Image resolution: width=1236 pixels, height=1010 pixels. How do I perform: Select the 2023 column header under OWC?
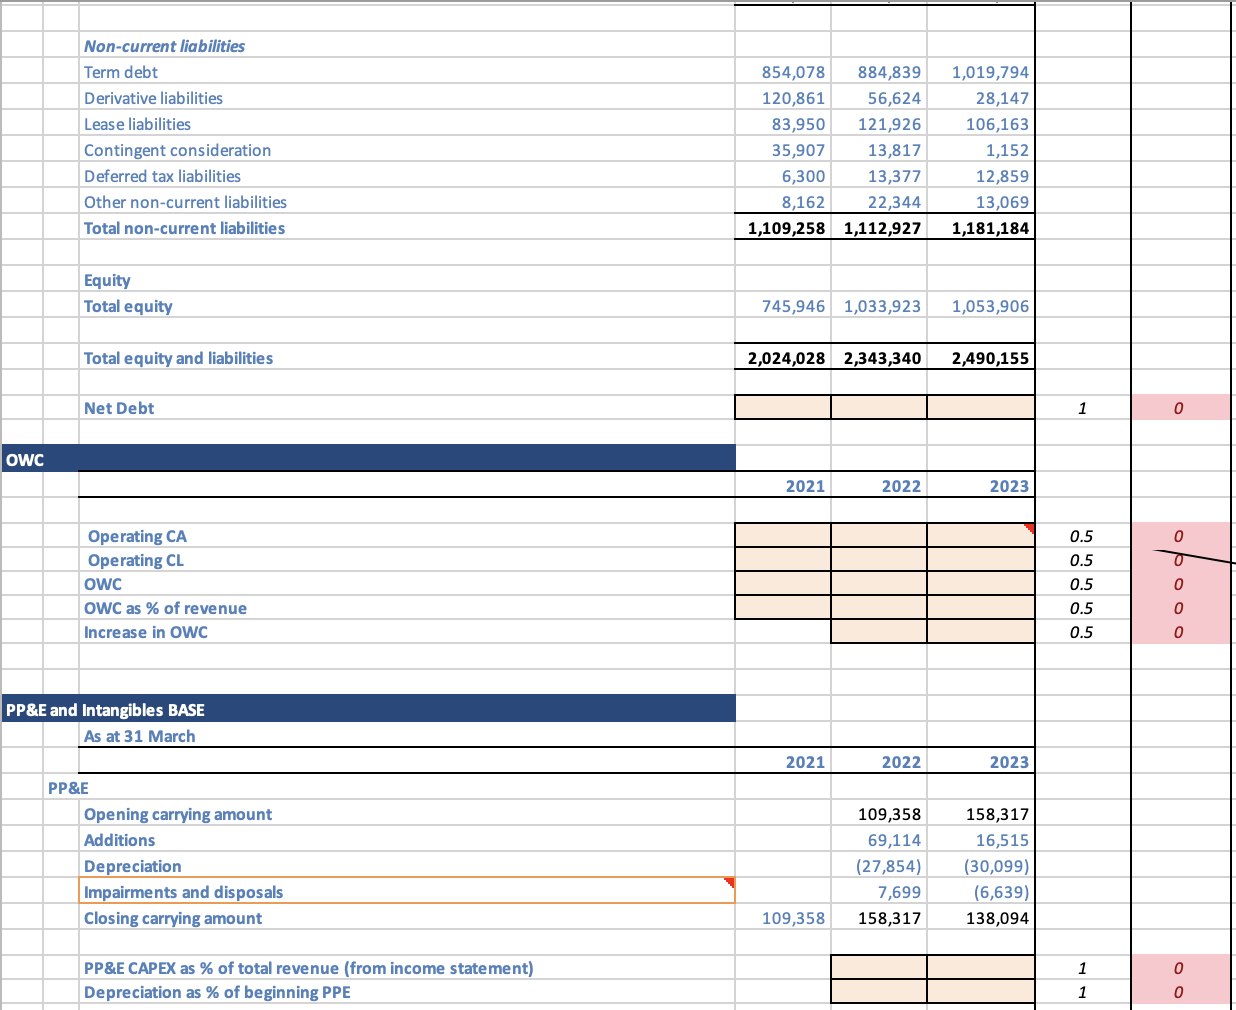[x=1008, y=486]
